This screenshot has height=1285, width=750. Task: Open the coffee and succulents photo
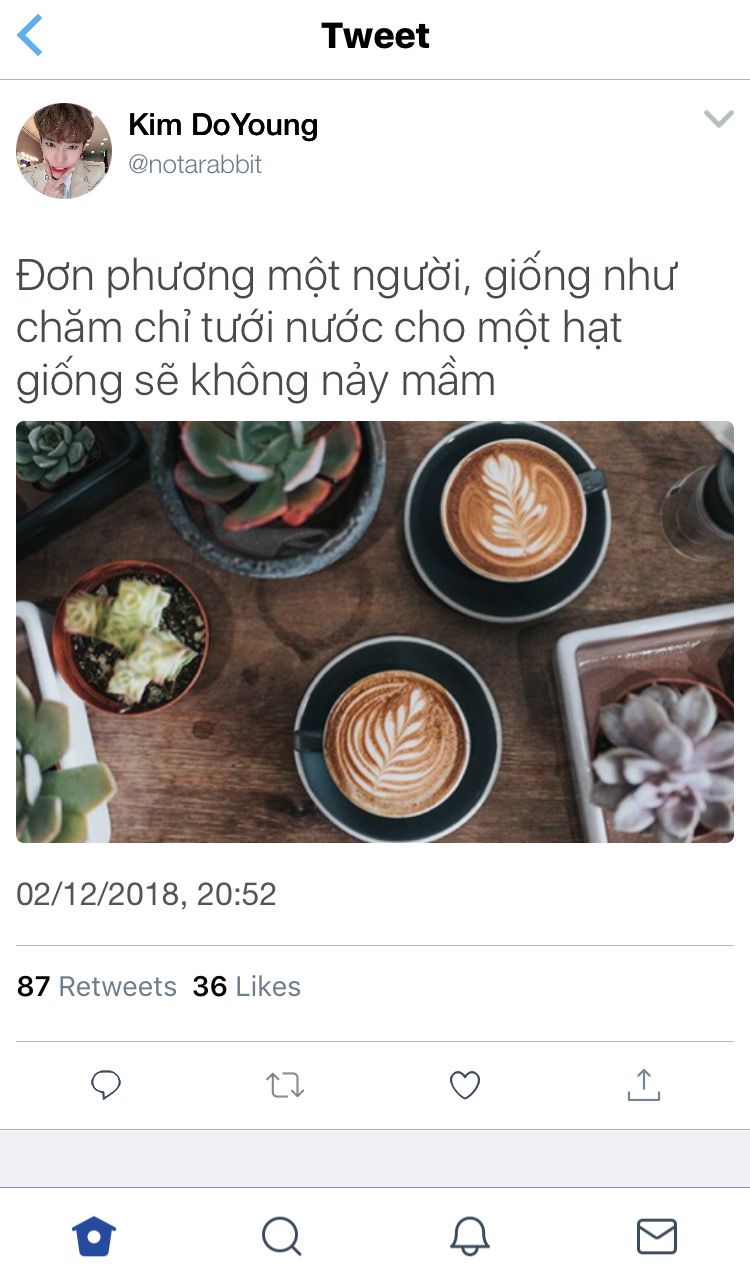tap(375, 632)
